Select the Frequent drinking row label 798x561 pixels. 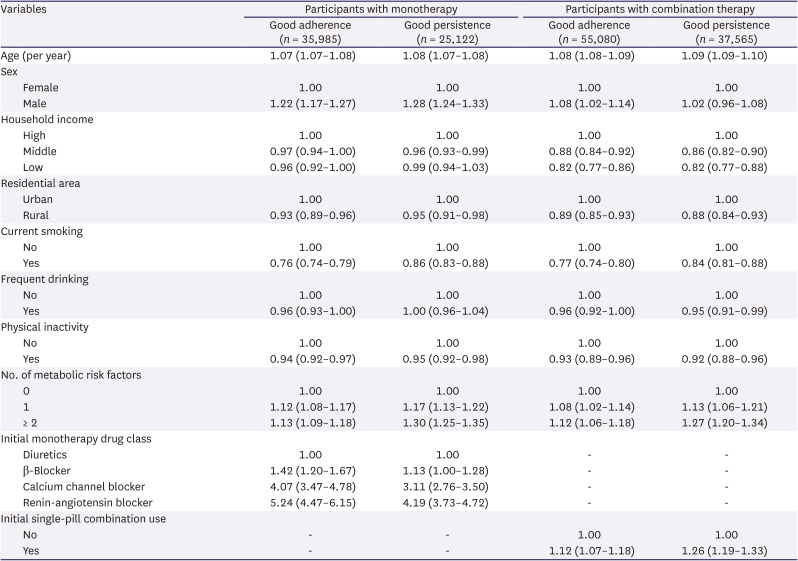(46, 280)
